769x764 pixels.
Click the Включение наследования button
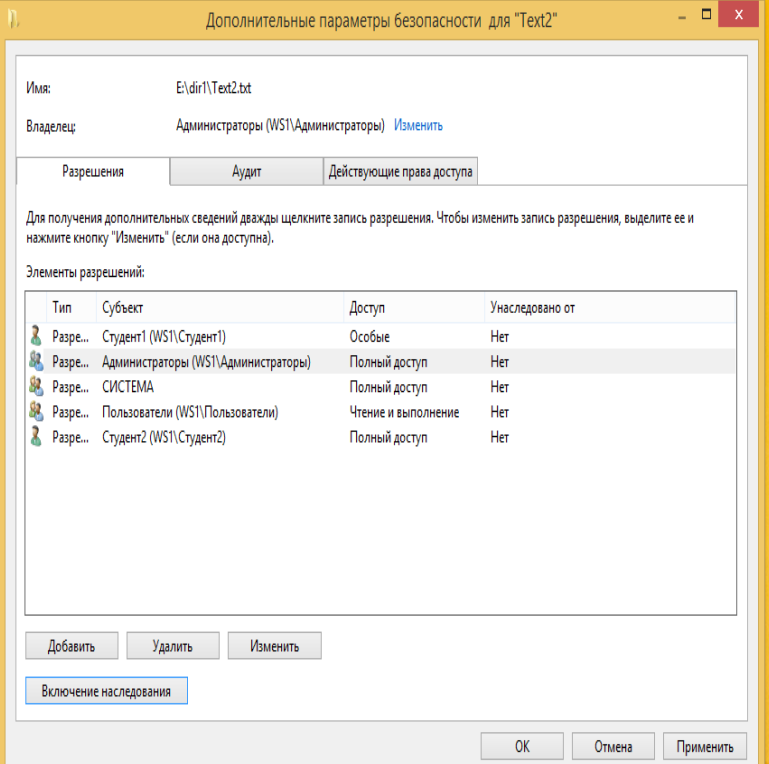(106, 692)
